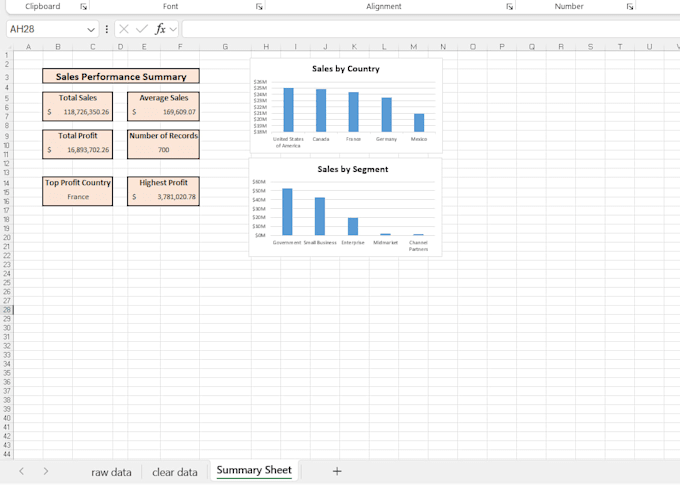Click the Cancel entry X icon
Viewport: 680px width, 485px height.
pyautogui.click(x=124, y=29)
